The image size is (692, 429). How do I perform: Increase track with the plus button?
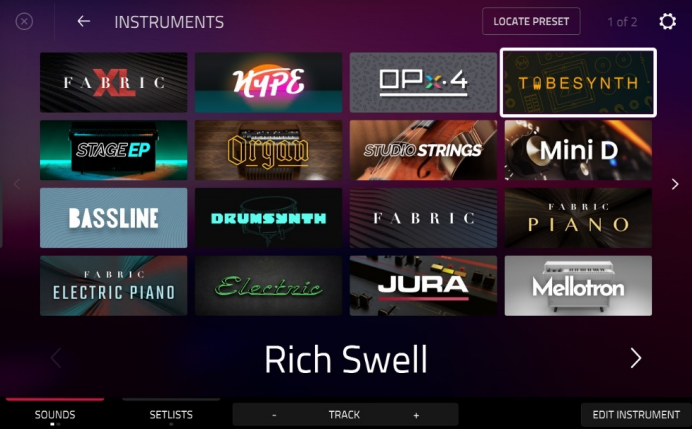pos(416,415)
